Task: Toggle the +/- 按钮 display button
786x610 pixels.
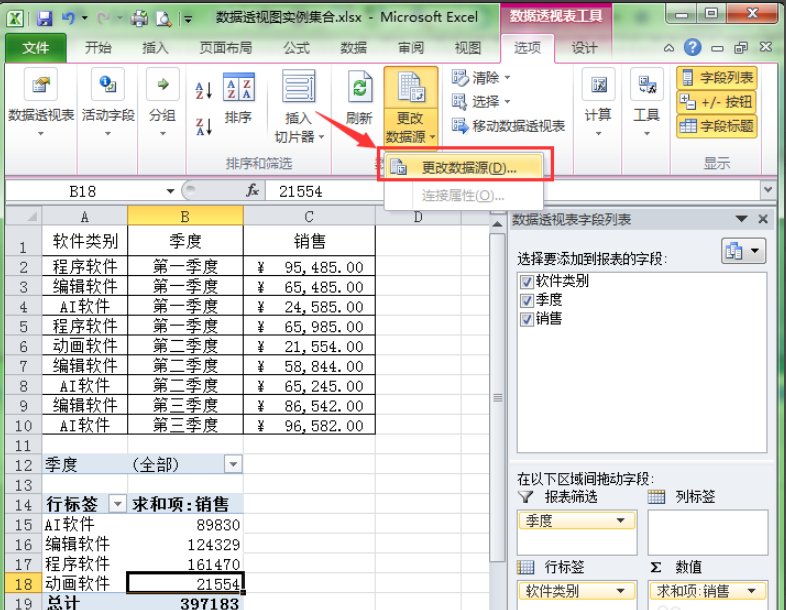Action: coord(717,102)
